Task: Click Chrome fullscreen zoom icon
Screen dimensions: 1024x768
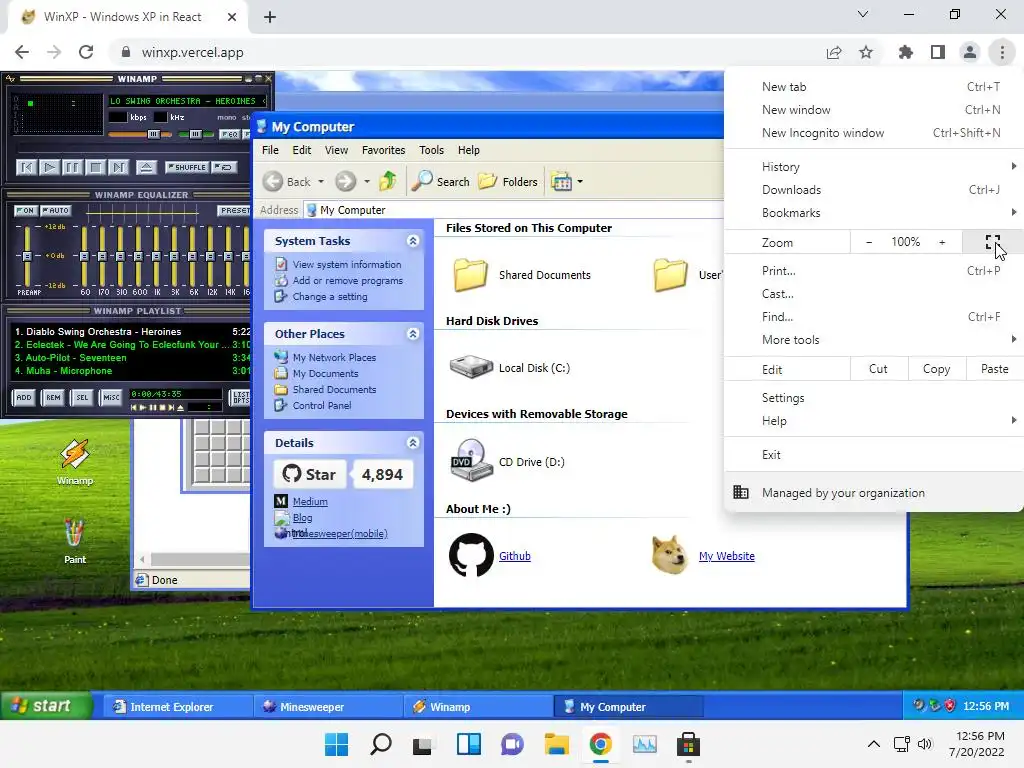Action: [x=993, y=242]
